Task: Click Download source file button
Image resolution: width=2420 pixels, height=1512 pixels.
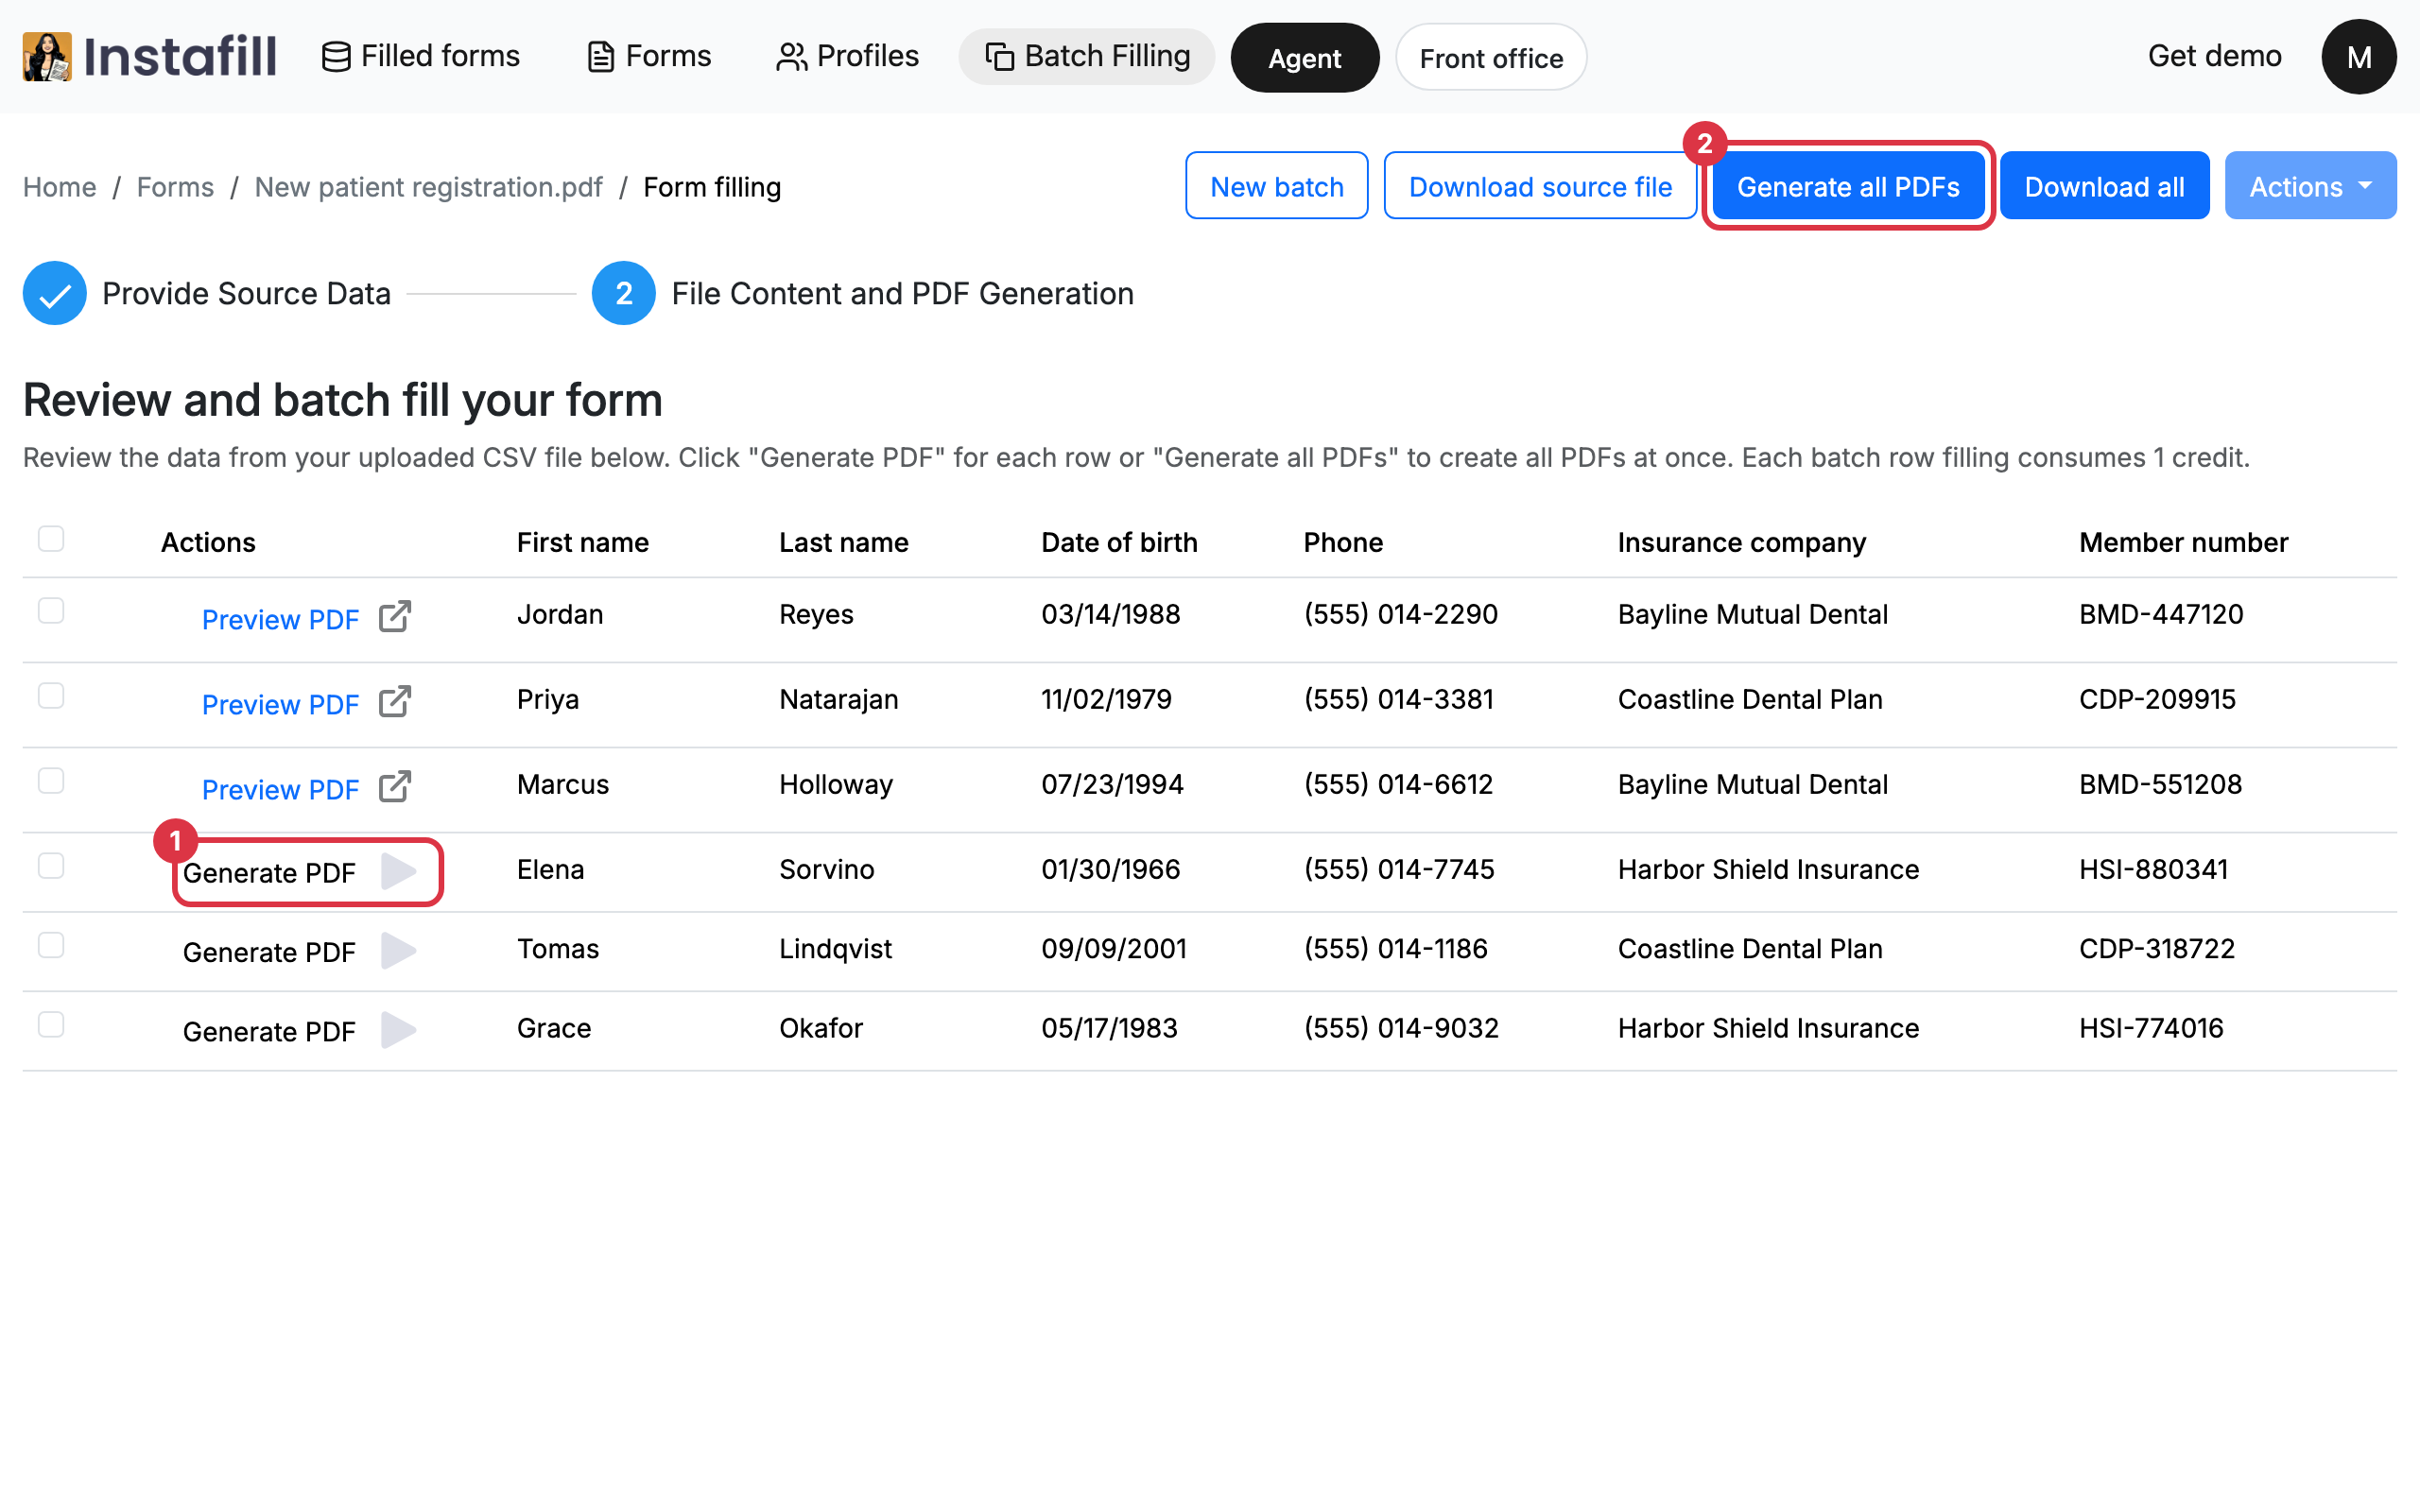Action: 1540,186
